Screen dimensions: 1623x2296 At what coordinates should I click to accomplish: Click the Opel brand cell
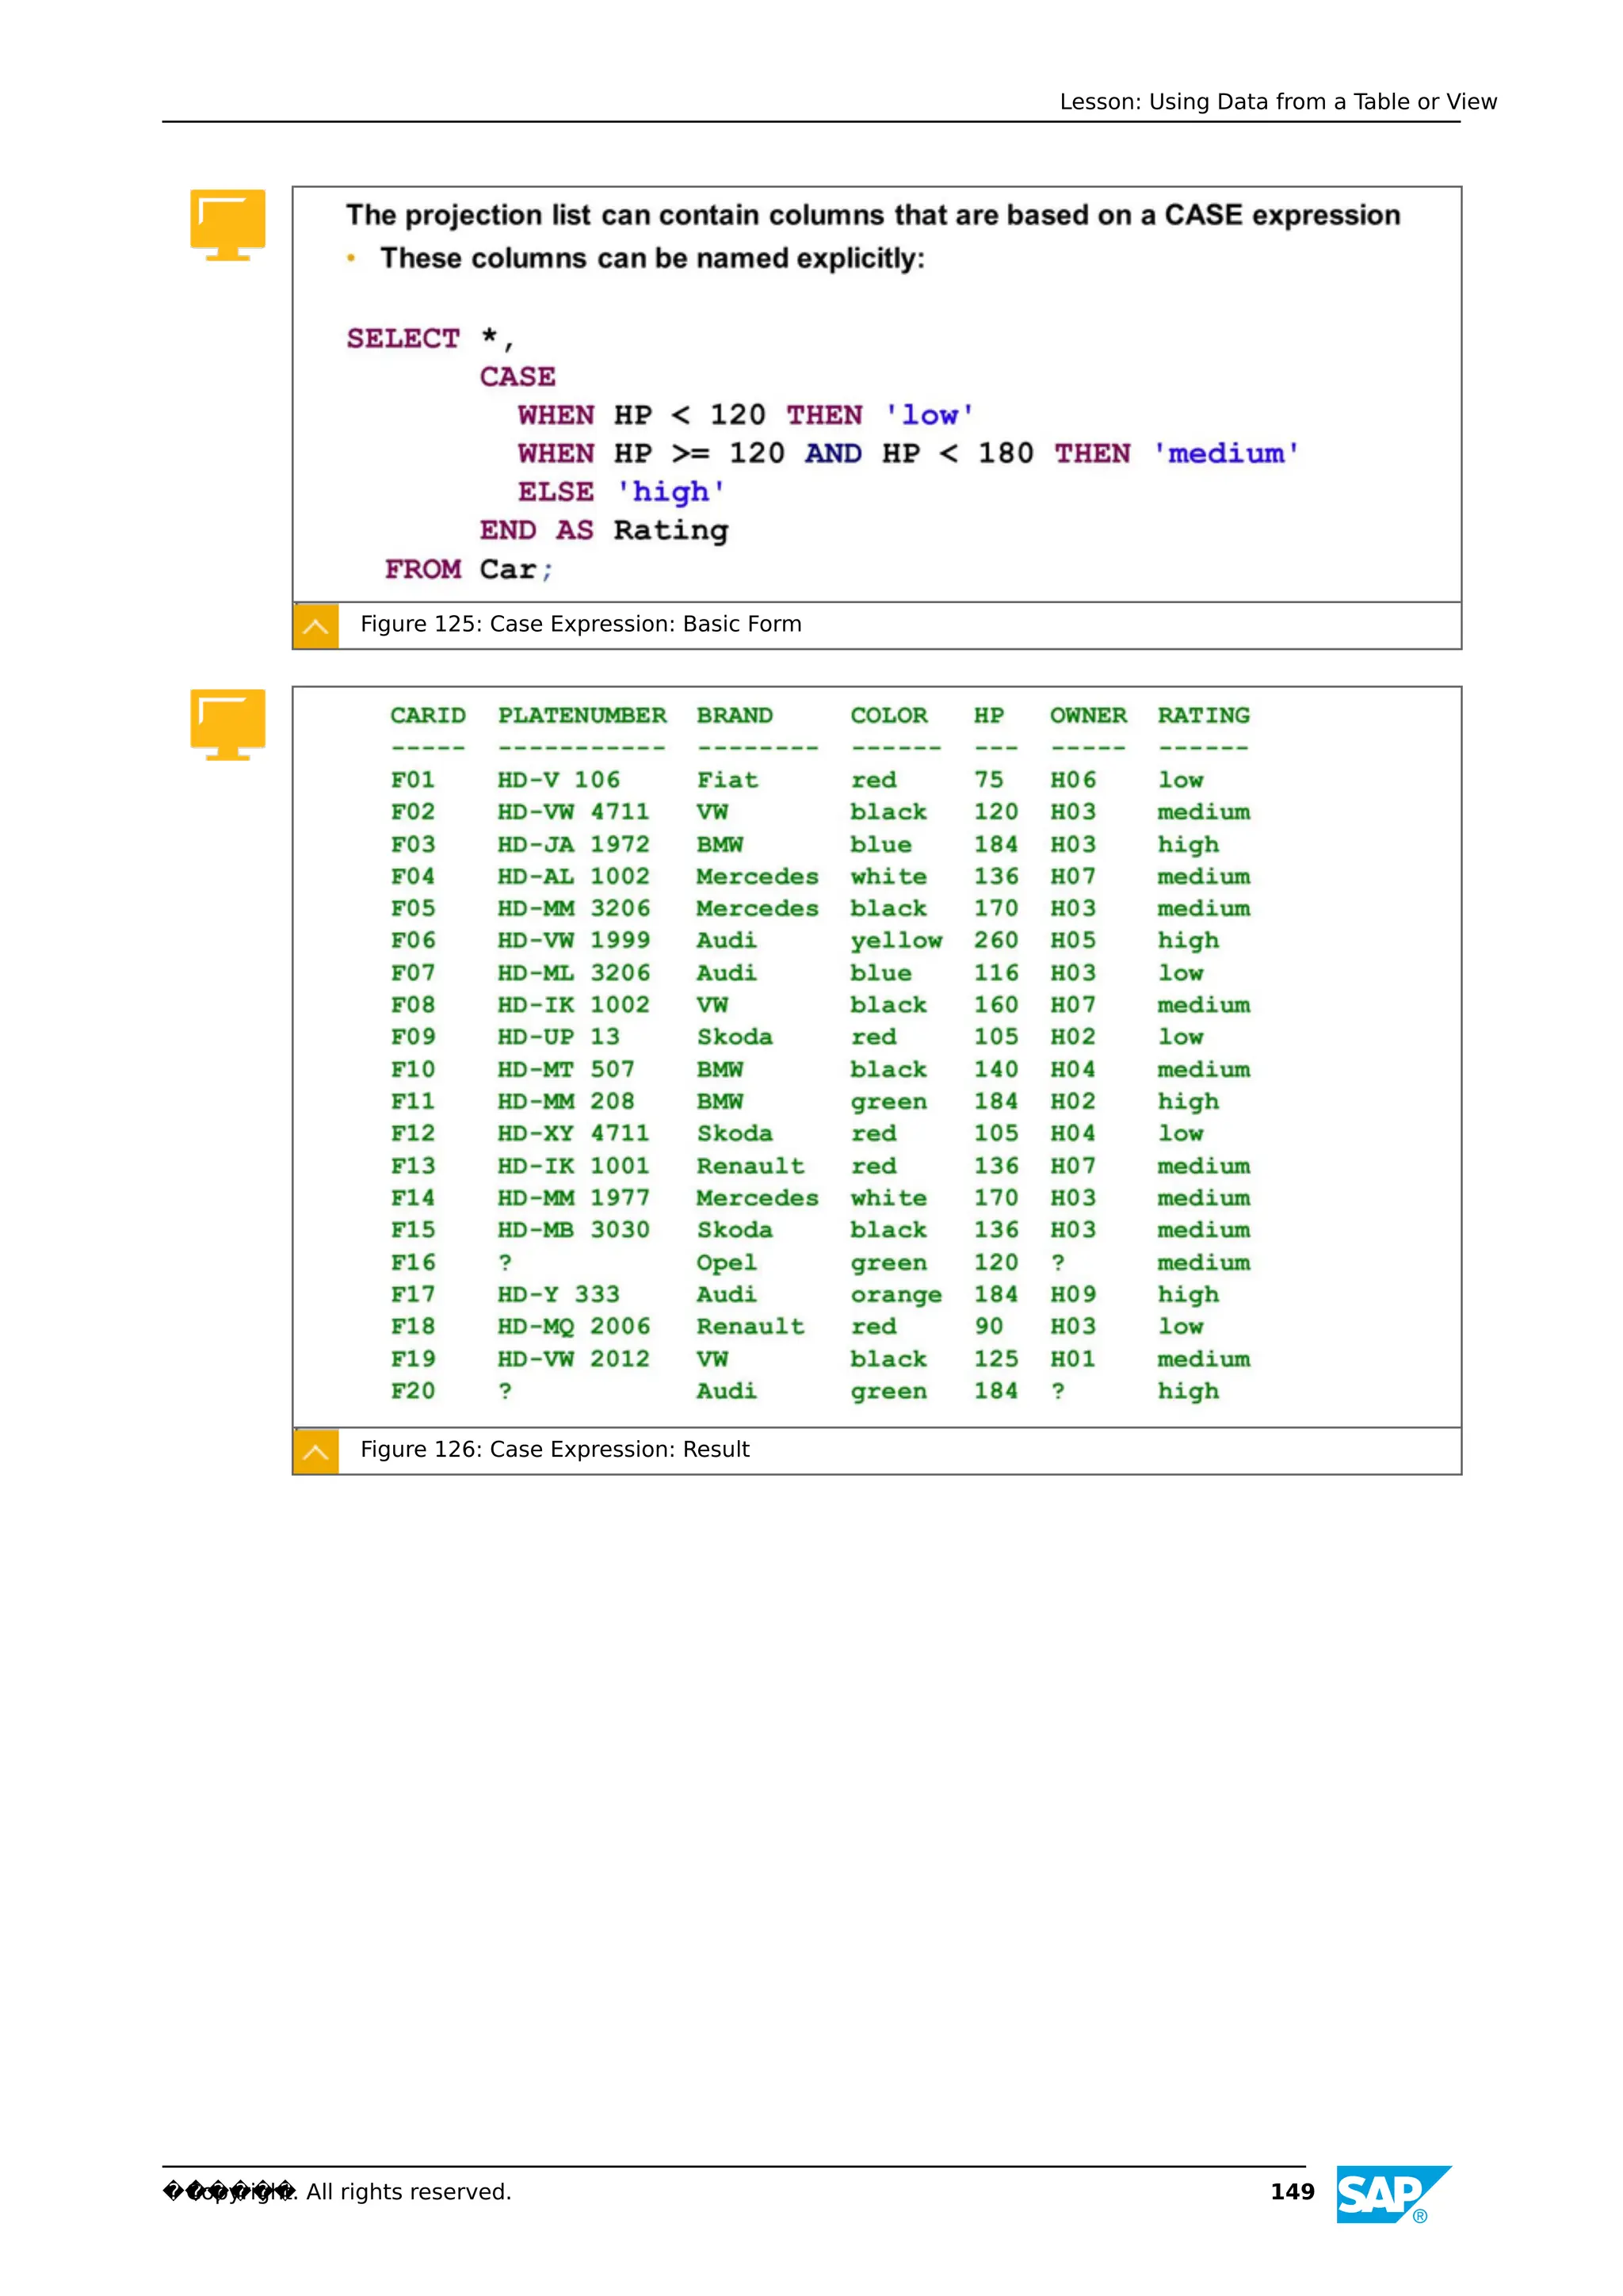[x=726, y=1262]
